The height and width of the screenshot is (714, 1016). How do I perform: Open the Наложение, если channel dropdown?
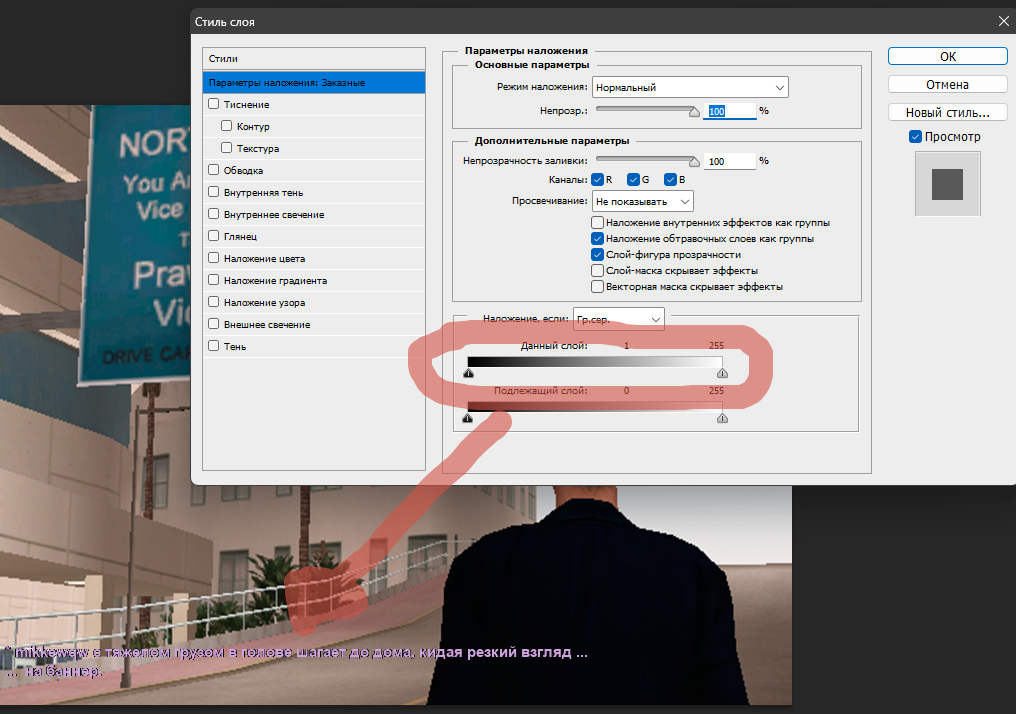(x=619, y=319)
